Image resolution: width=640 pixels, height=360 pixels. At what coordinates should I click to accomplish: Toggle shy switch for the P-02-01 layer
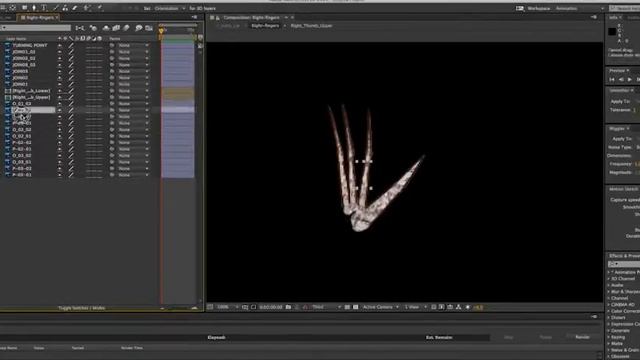point(60,149)
